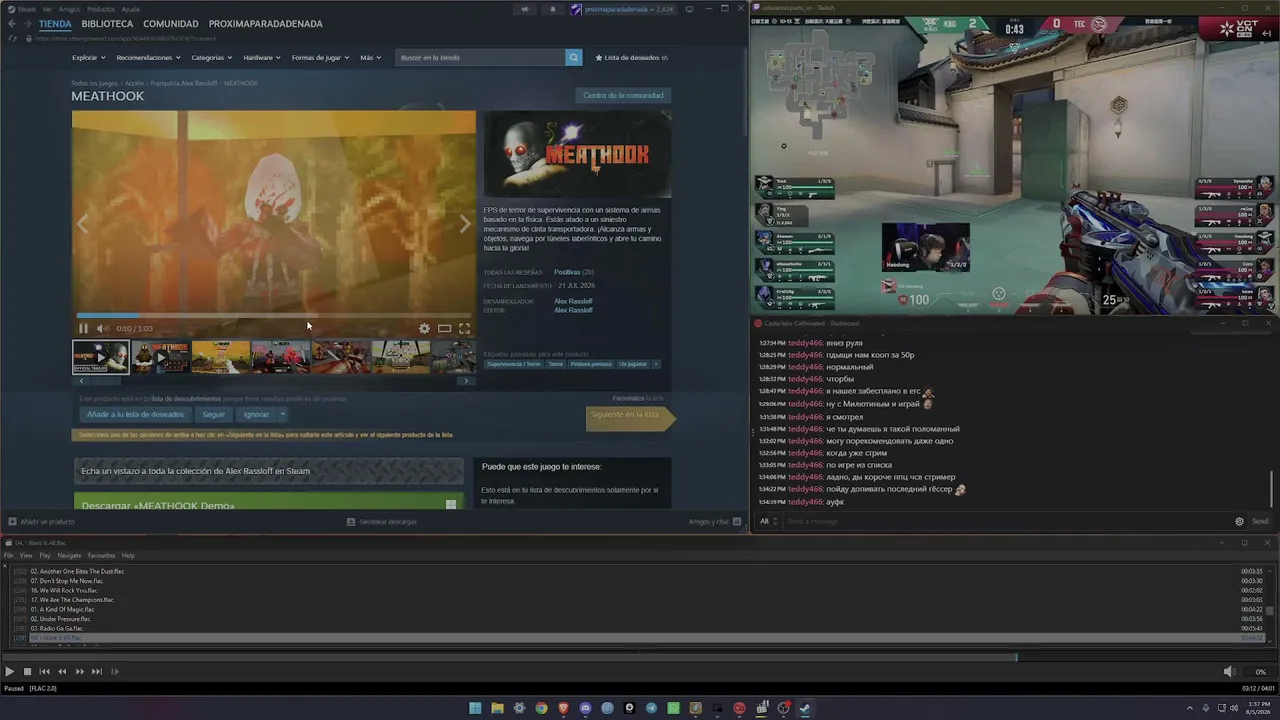The image size is (1280, 720).
Task: Pause the MEATHOOK trailer video
Action: [83, 328]
